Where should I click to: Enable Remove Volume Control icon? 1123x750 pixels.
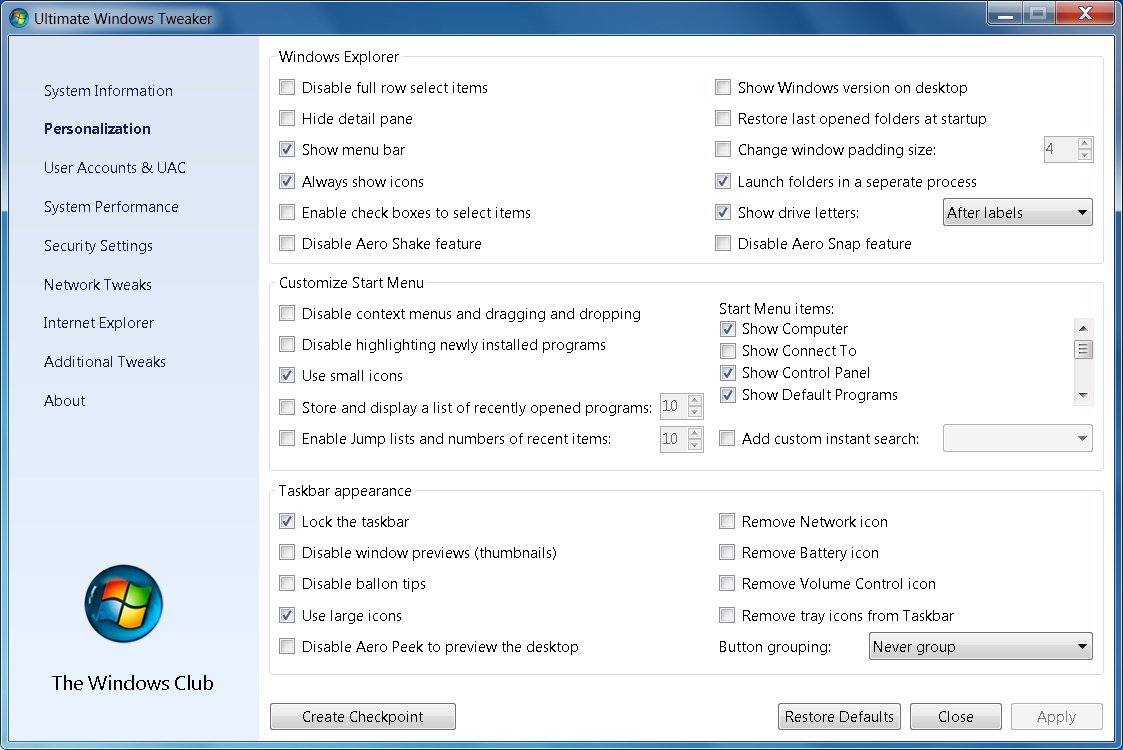[x=727, y=583]
